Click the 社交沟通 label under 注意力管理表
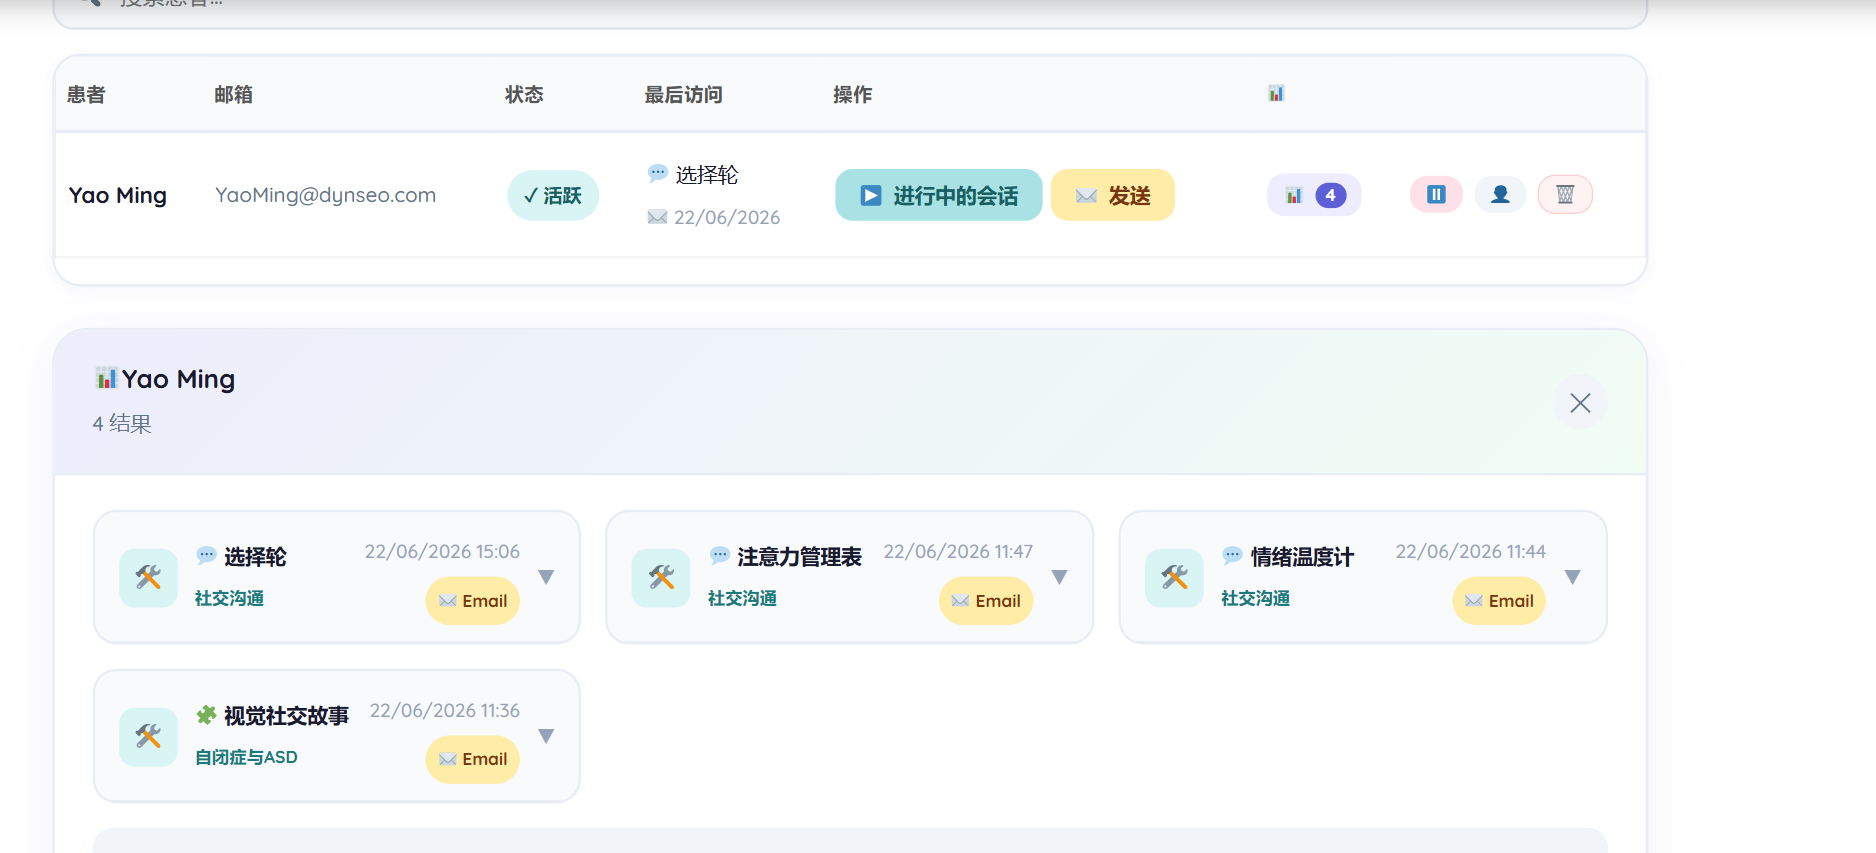This screenshot has width=1876, height=853. point(742,598)
